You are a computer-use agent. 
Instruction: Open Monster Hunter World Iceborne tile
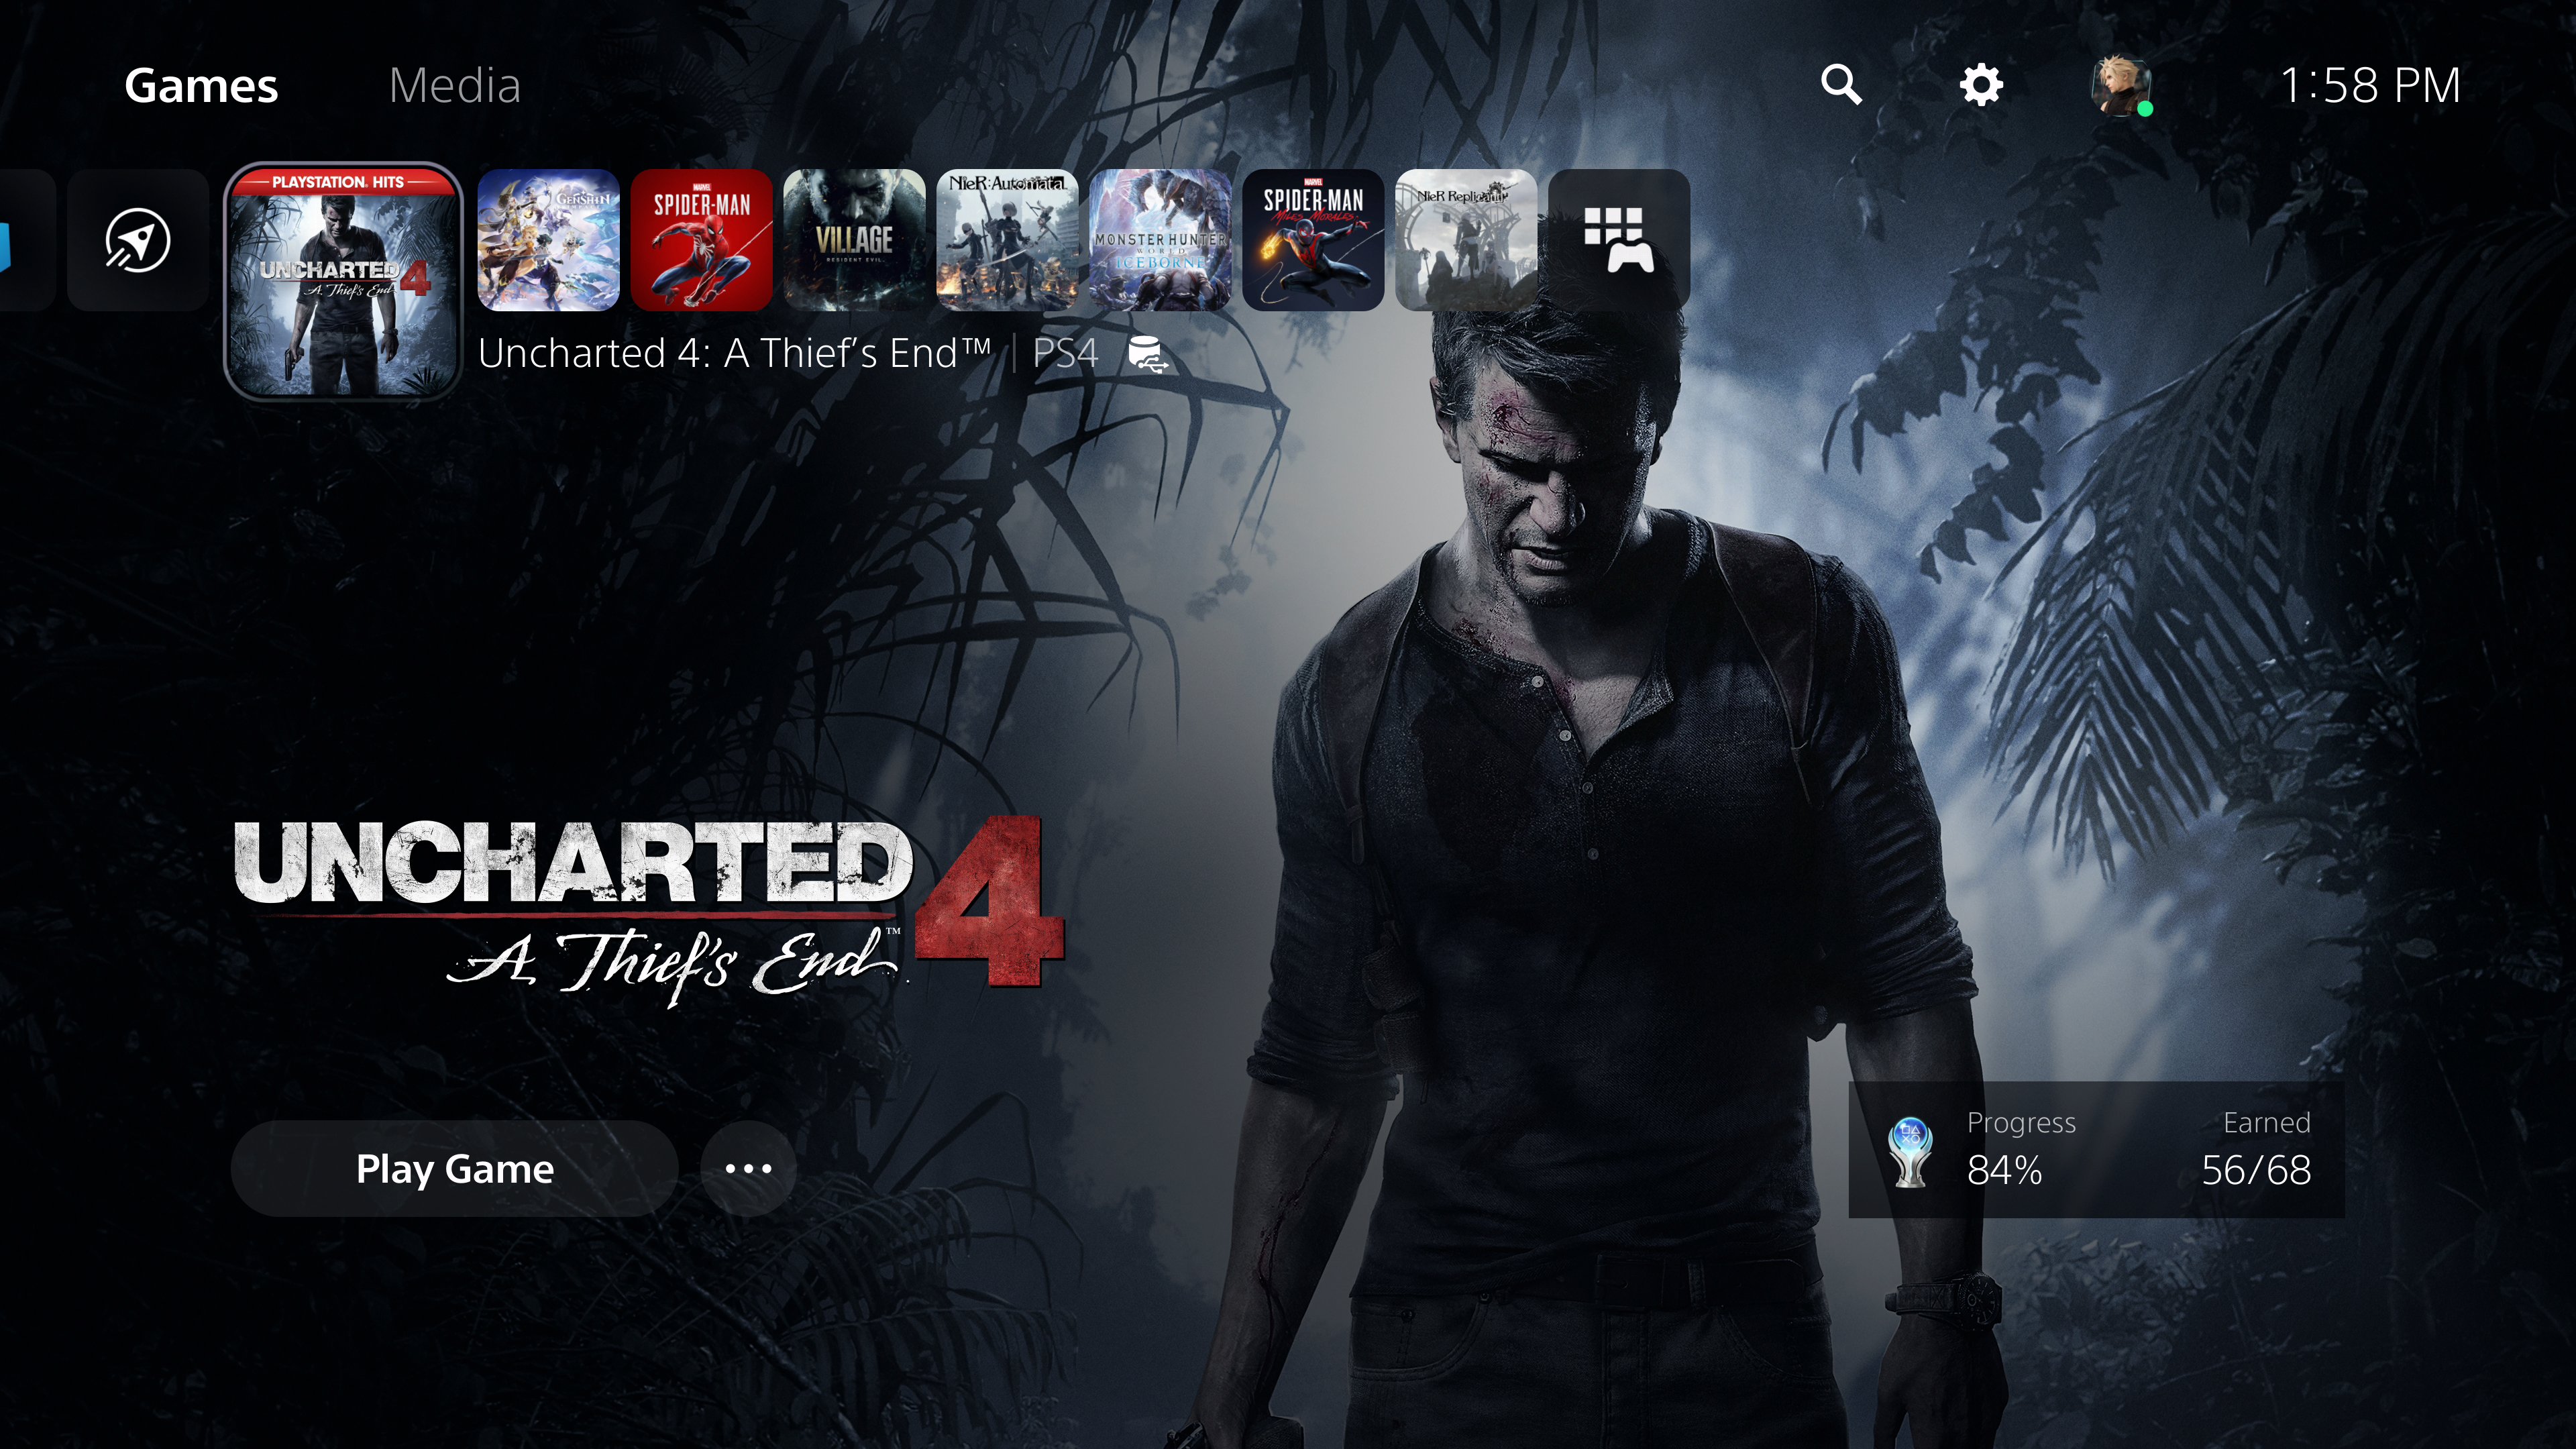point(1160,240)
